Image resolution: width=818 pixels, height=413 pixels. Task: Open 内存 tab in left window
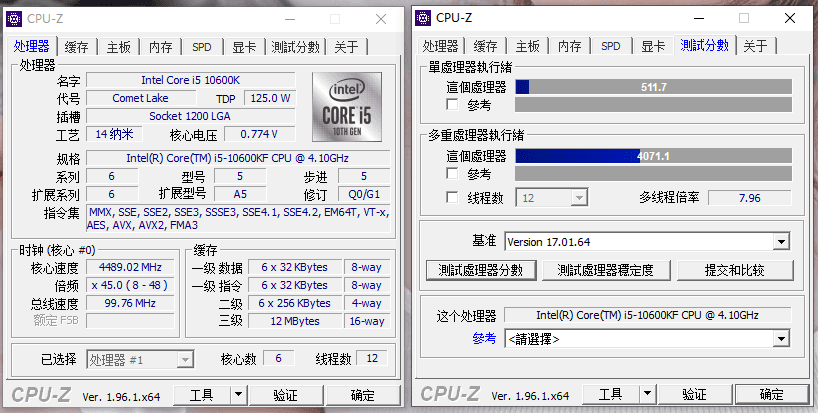(x=160, y=47)
